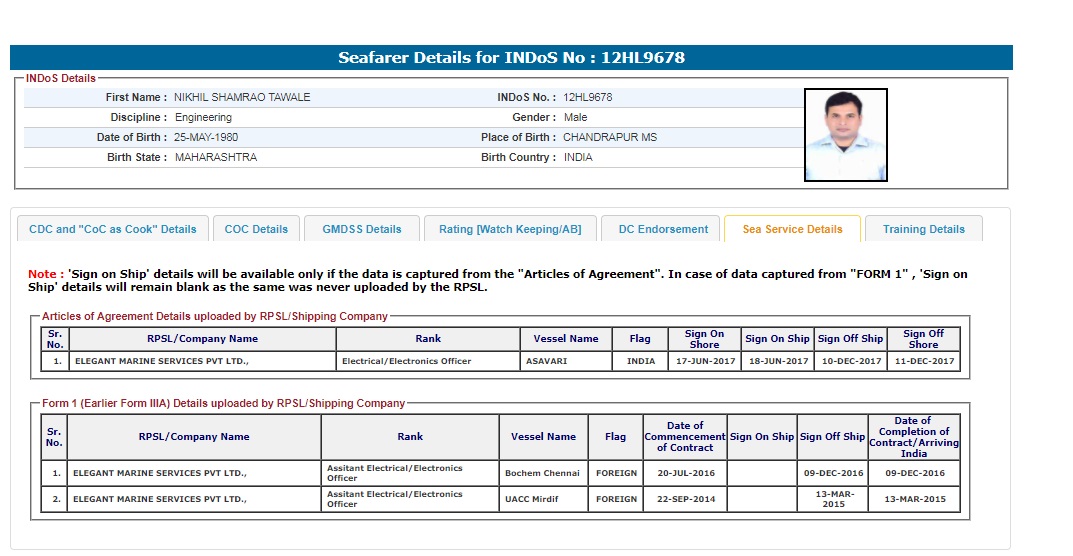
Task: Click the place of birth CHANDRAPUR MS
Action: (x=610, y=137)
